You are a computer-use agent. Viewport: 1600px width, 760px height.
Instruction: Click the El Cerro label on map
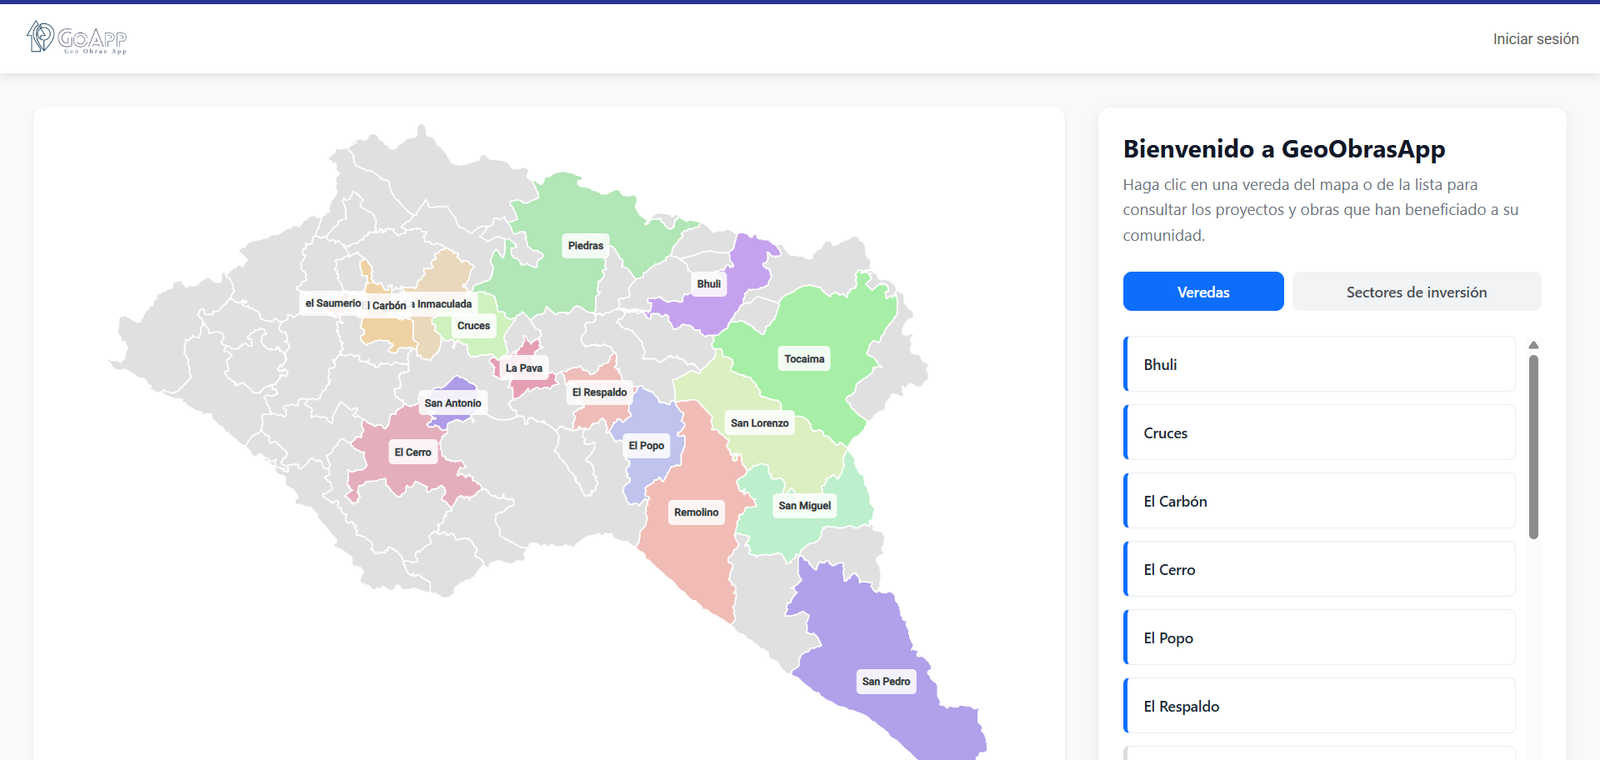tap(412, 453)
